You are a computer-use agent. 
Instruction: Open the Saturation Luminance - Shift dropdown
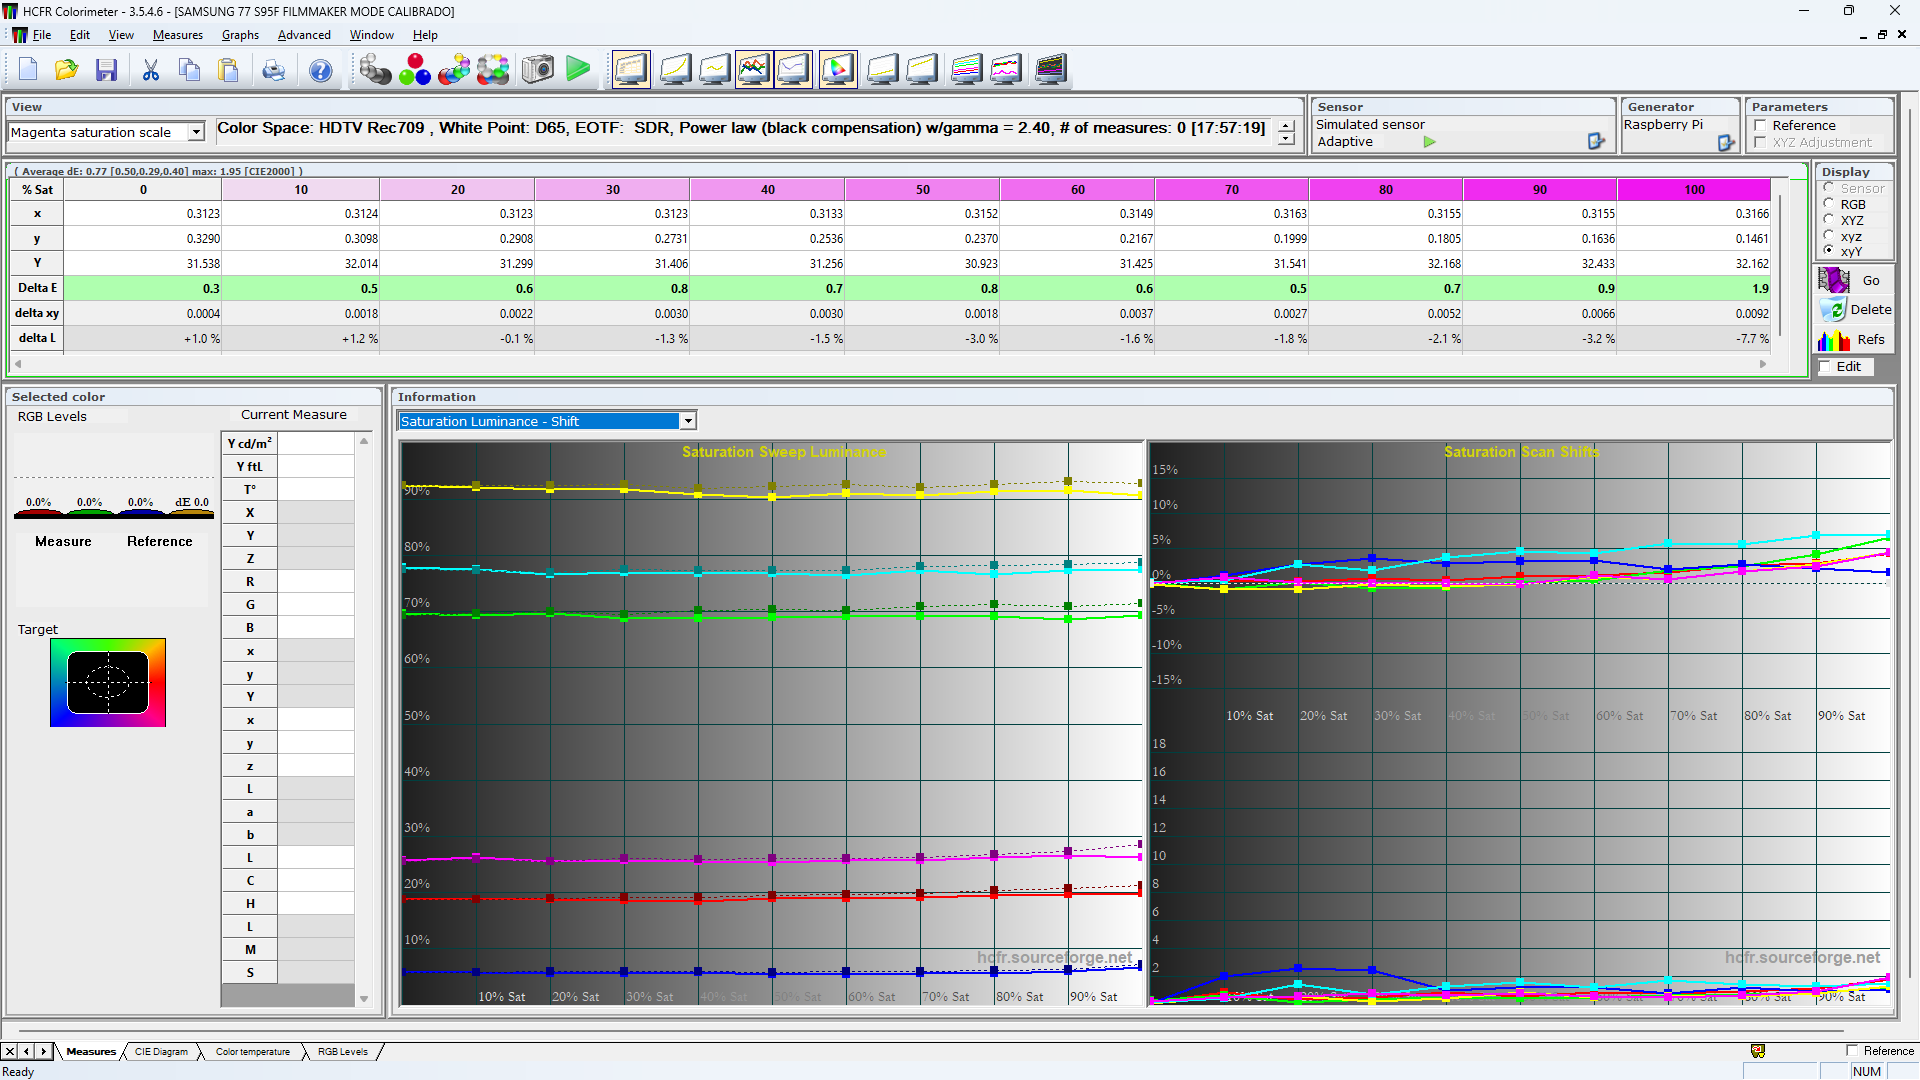click(x=688, y=421)
